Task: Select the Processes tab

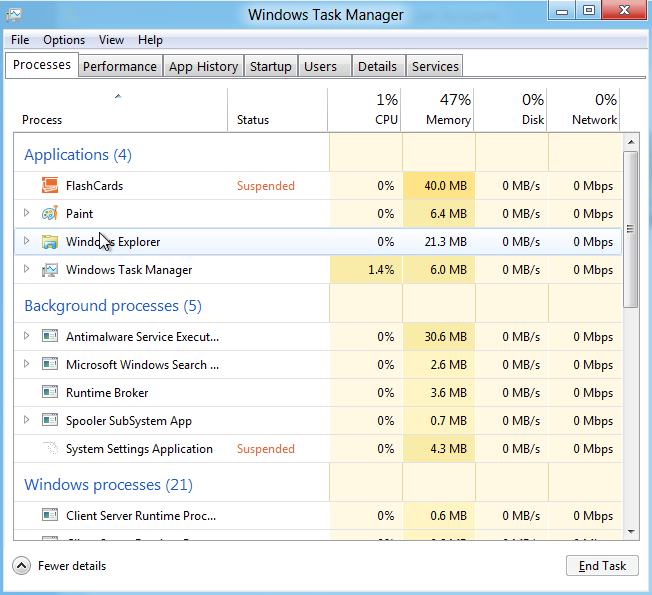Action: tap(42, 65)
